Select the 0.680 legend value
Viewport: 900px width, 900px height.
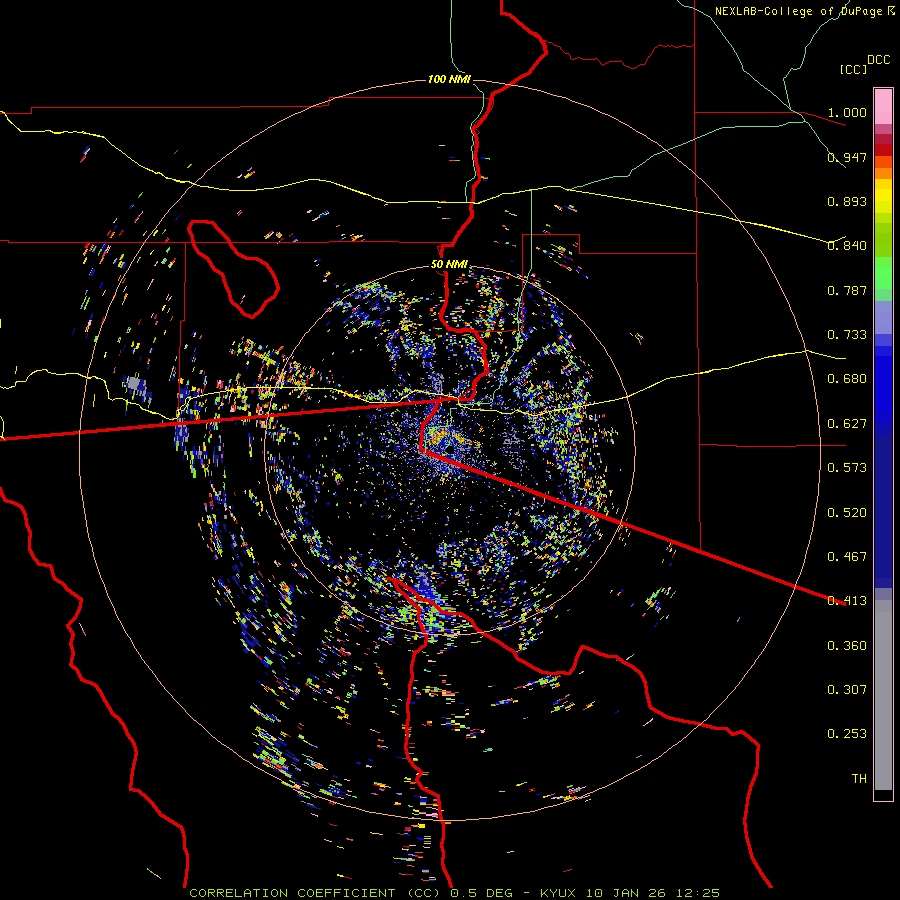click(847, 379)
